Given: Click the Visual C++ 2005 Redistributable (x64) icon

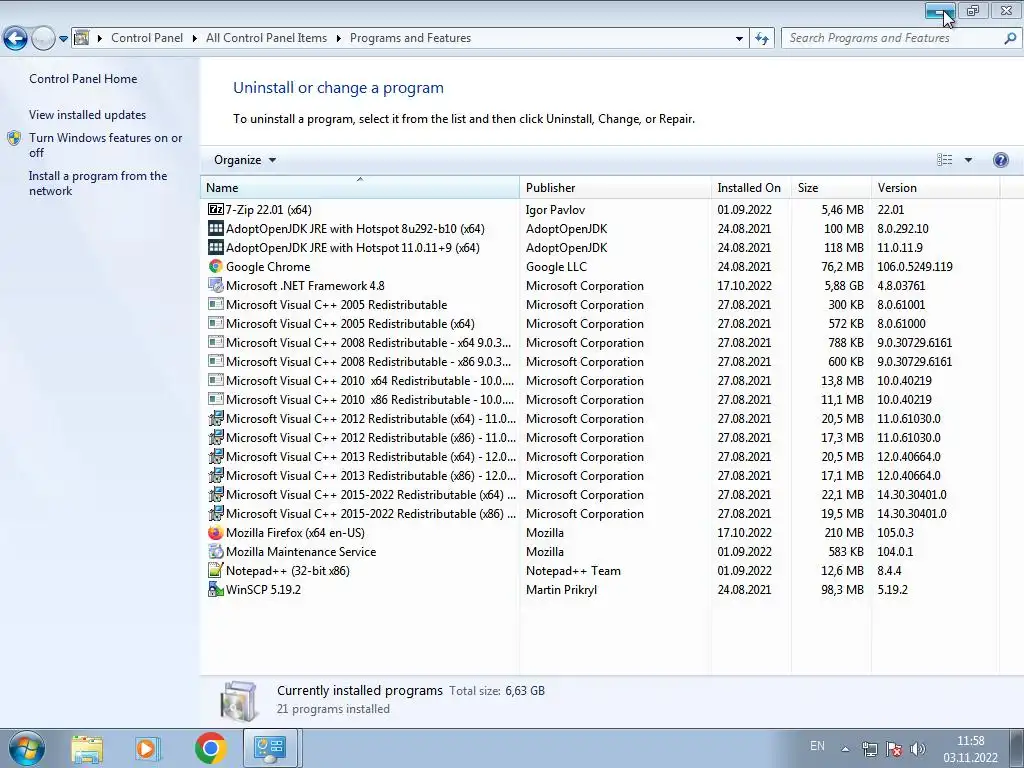Looking at the screenshot, I should (216, 323).
